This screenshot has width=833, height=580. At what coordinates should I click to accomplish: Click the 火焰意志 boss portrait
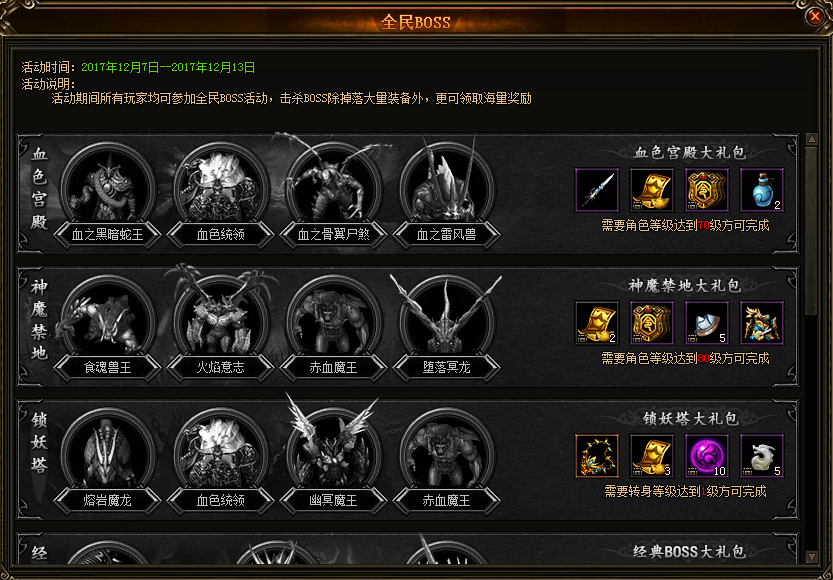[x=221, y=316]
